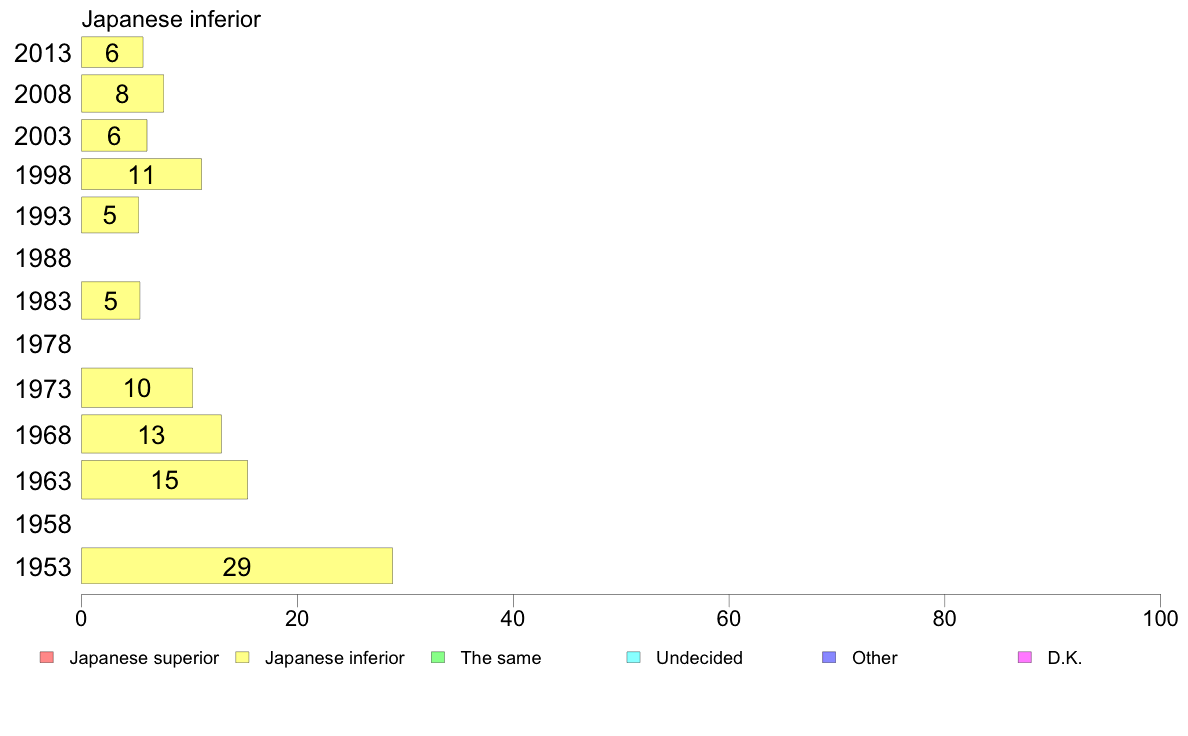
Task: Click the green The same legend swatch
Action: (438, 657)
